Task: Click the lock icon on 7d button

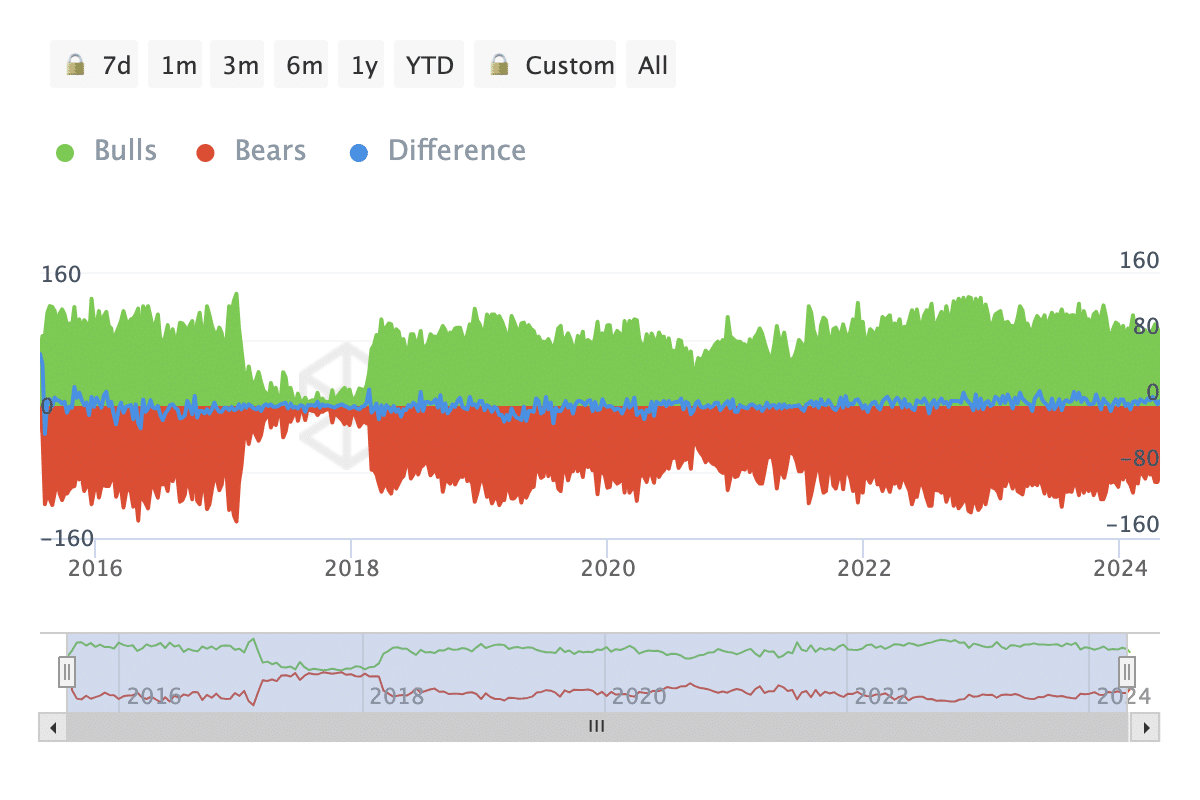Action: [75, 66]
